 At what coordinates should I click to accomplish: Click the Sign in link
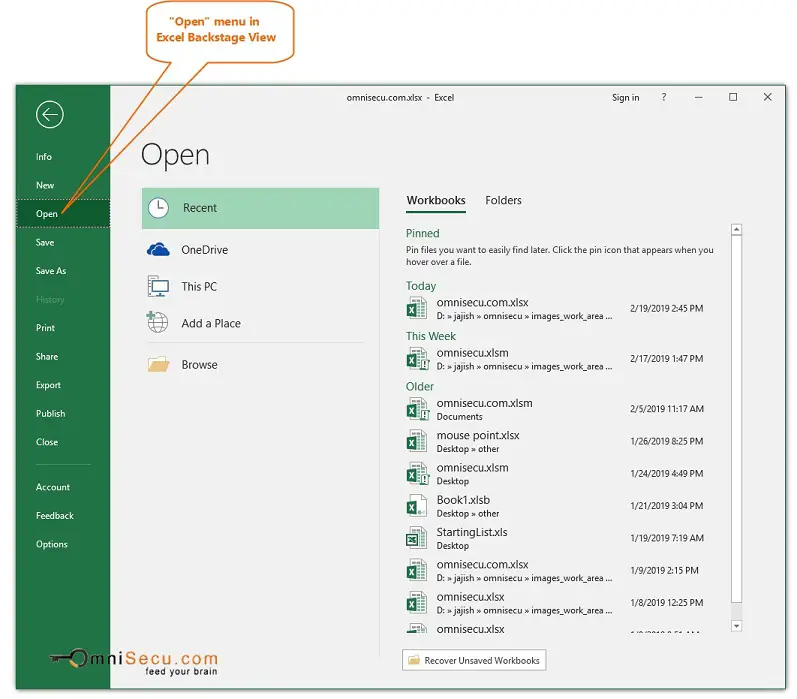click(625, 98)
